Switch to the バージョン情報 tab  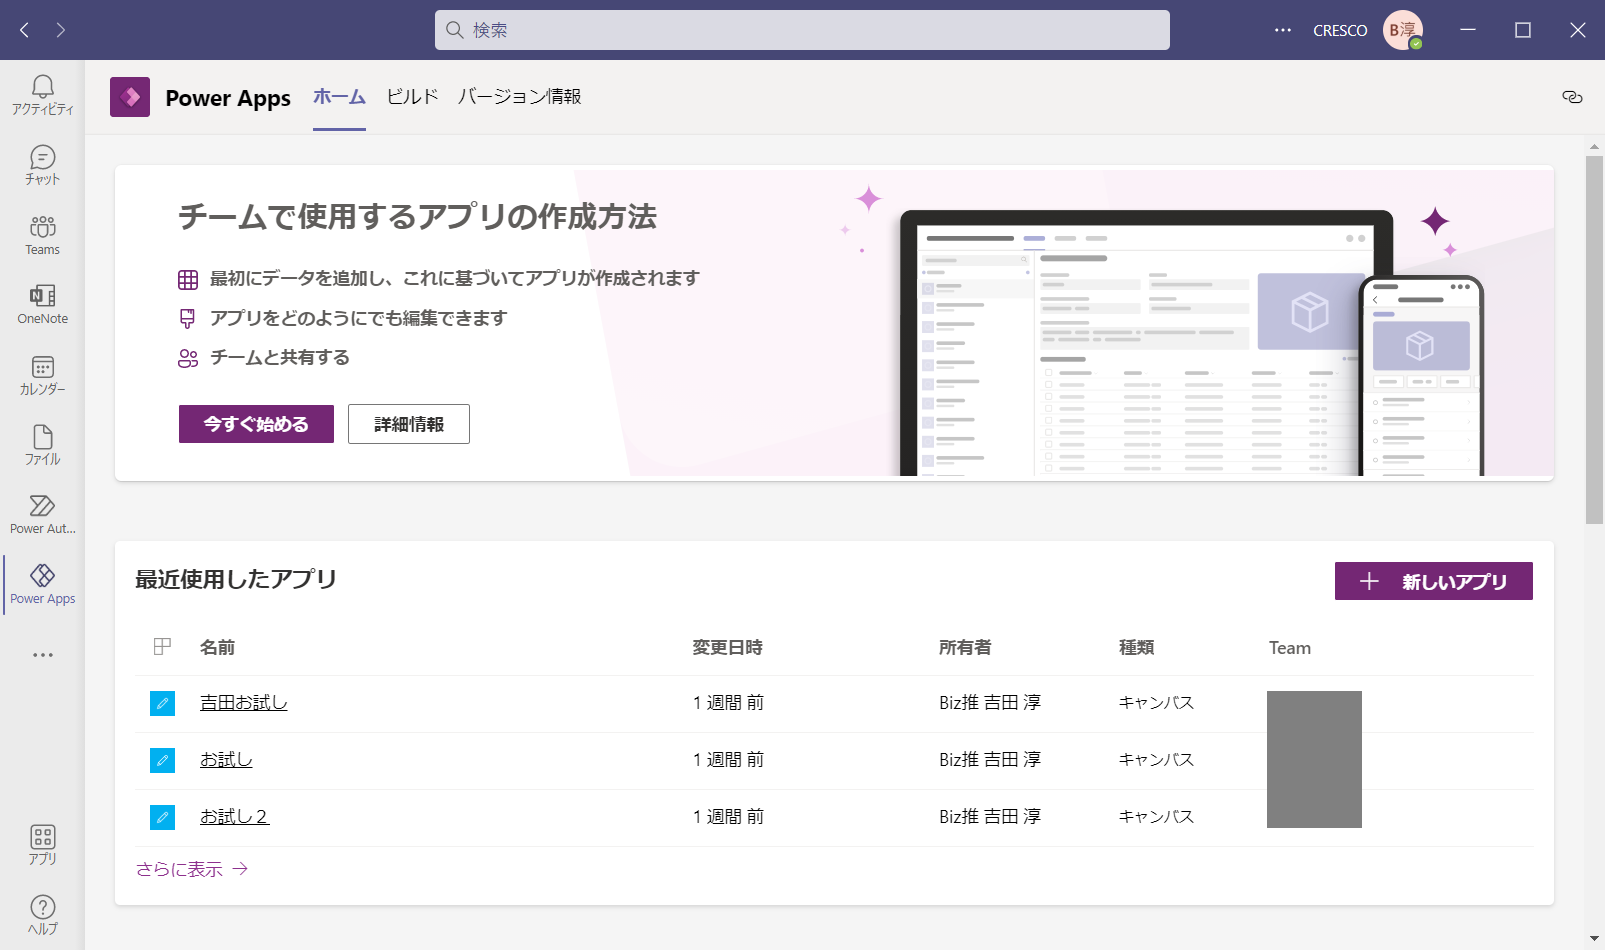click(519, 97)
